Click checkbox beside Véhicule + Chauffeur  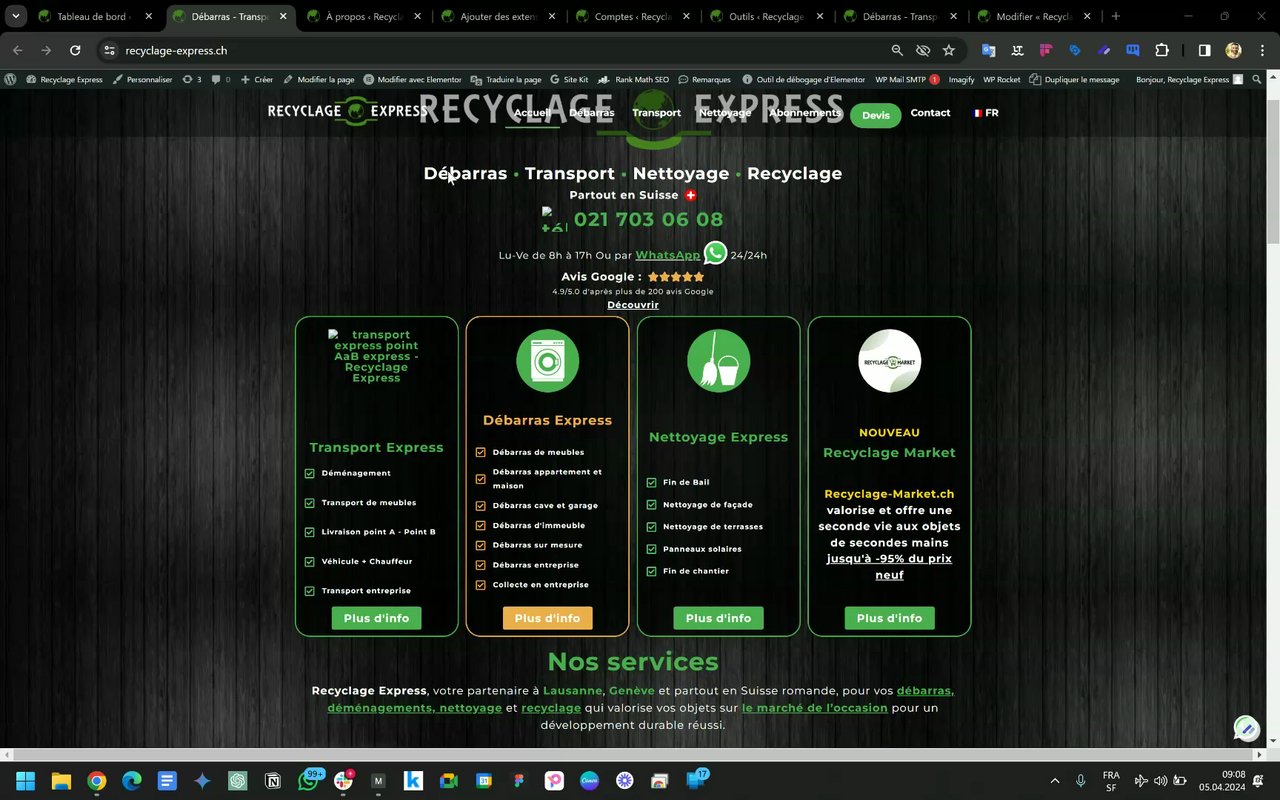coord(309,562)
